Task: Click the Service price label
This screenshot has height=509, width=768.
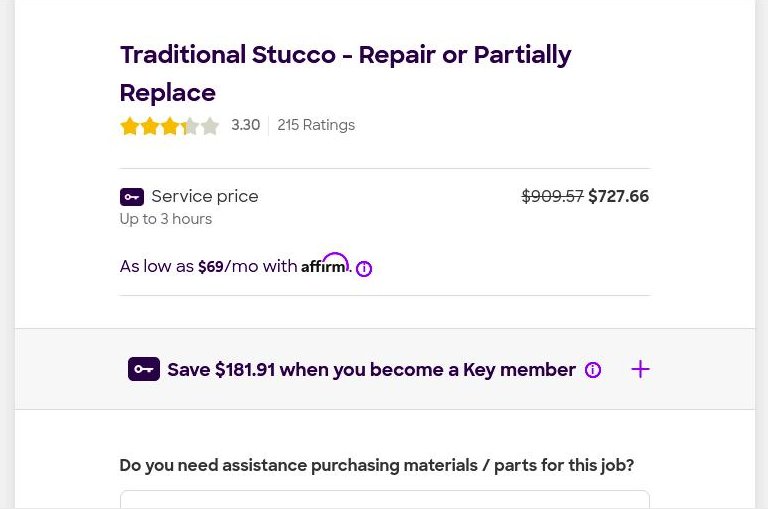Action: [204, 196]
